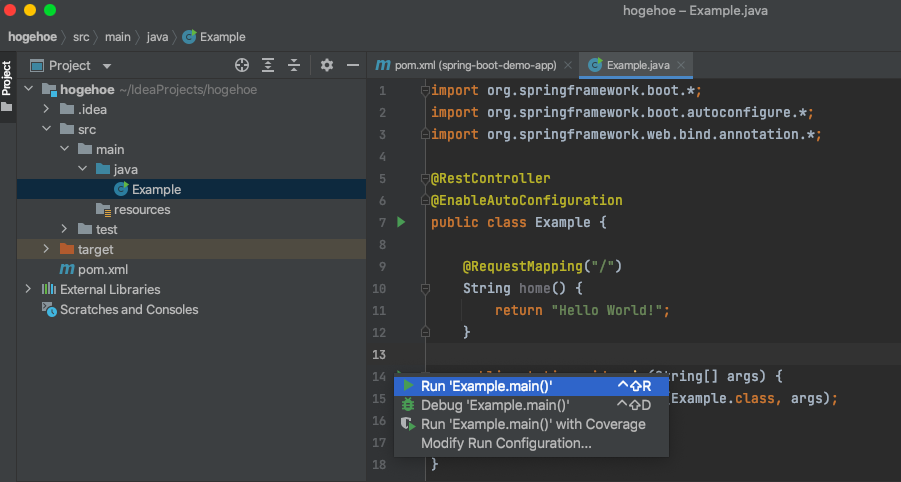This screenshot has height=482, width=901.
Task: Click the @EnableAutoConfiguration annotation text
Action: point(527,200)
